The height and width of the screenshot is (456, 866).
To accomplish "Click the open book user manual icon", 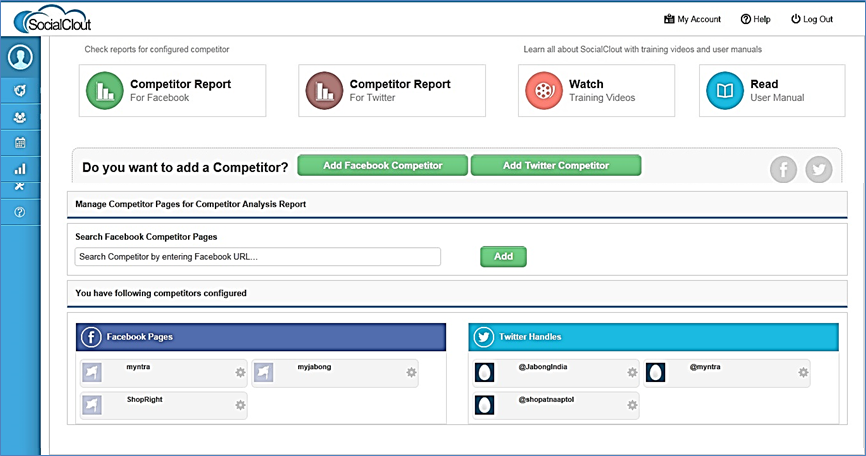I will 725,91.
